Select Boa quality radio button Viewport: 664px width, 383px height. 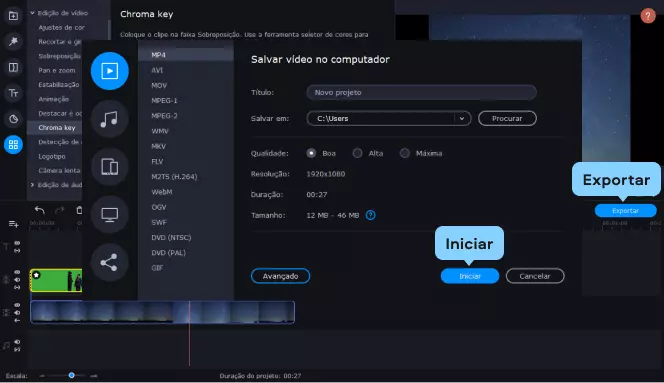[311, 153]
